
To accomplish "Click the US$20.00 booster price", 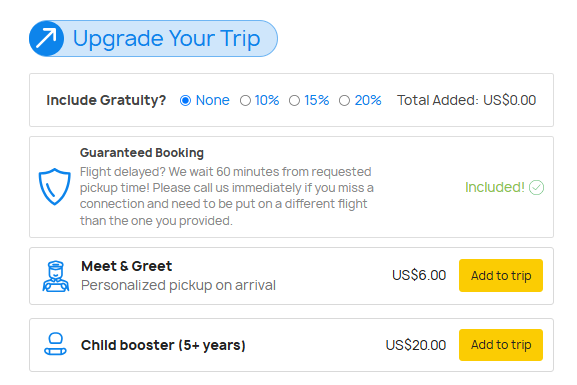I will (415, 345).
